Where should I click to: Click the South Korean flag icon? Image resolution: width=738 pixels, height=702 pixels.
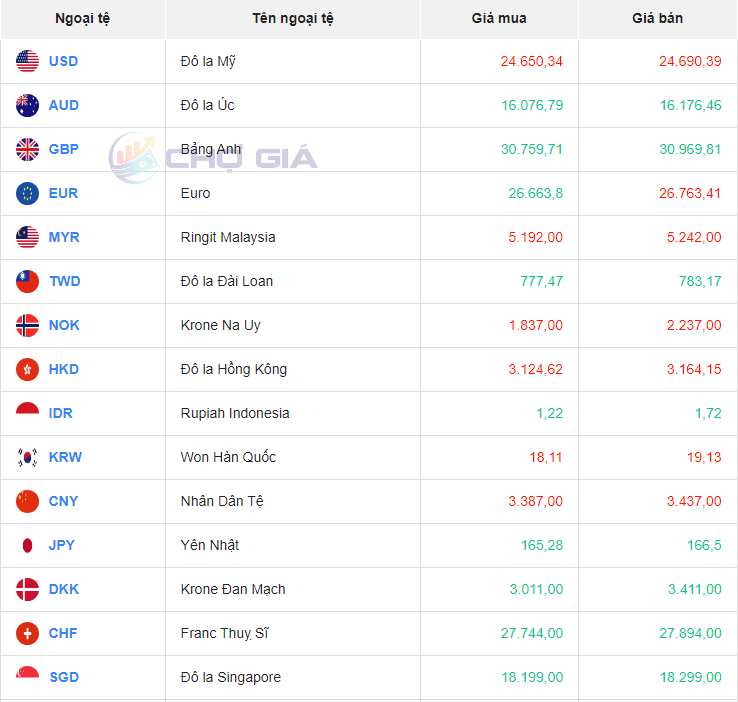click(x=27, y=457)
